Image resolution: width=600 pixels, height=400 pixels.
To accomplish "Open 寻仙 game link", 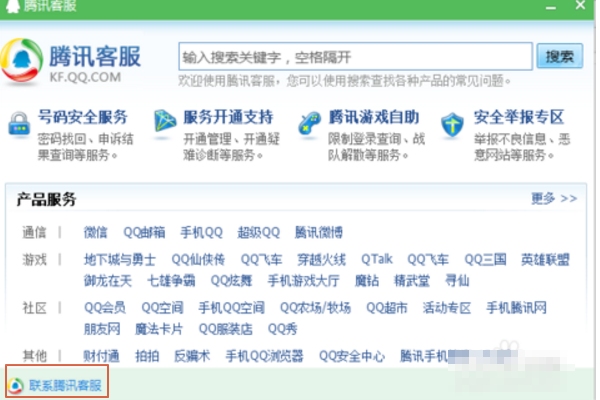I will [457, 281].
